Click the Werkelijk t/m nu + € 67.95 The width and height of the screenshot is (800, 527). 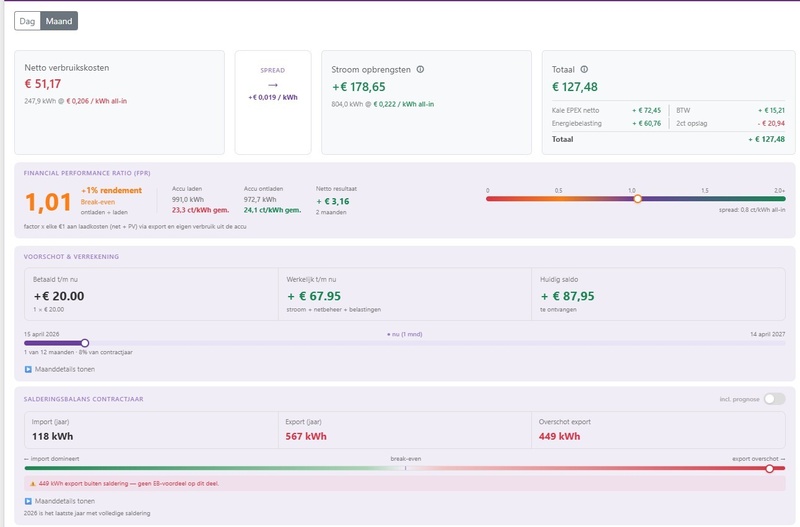tap(314, 296)
